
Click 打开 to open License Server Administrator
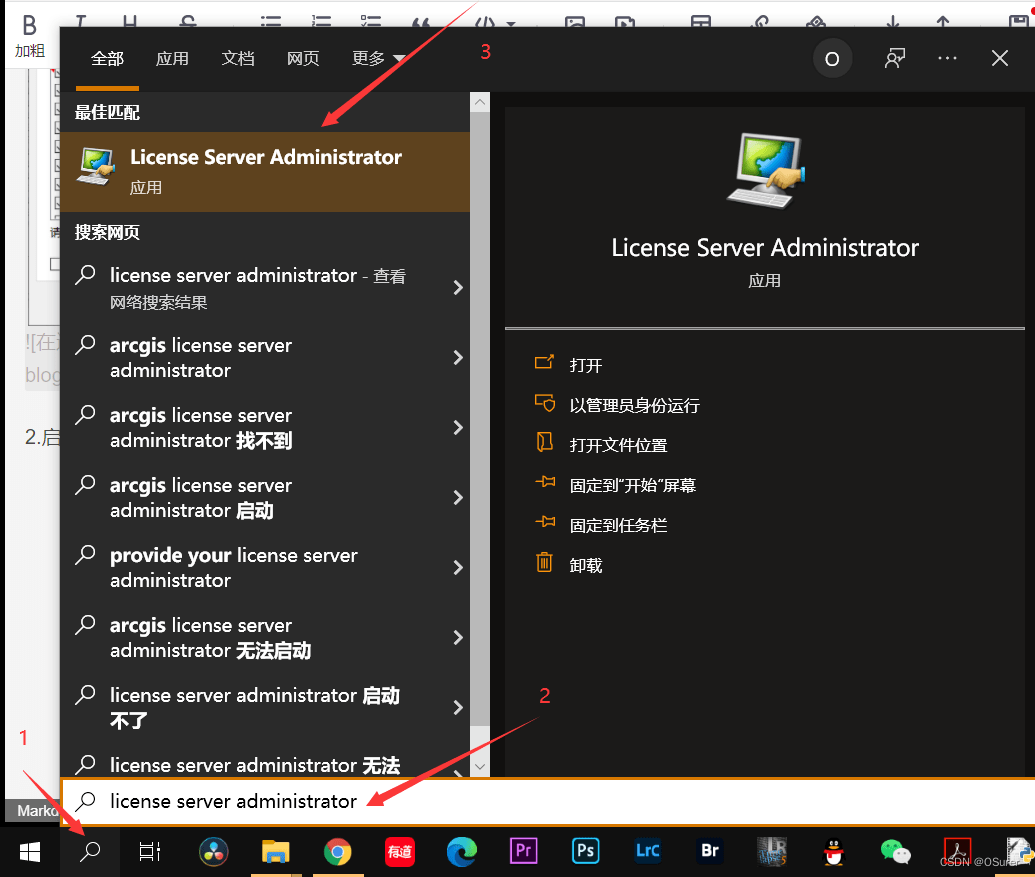(x=586, y=365)
